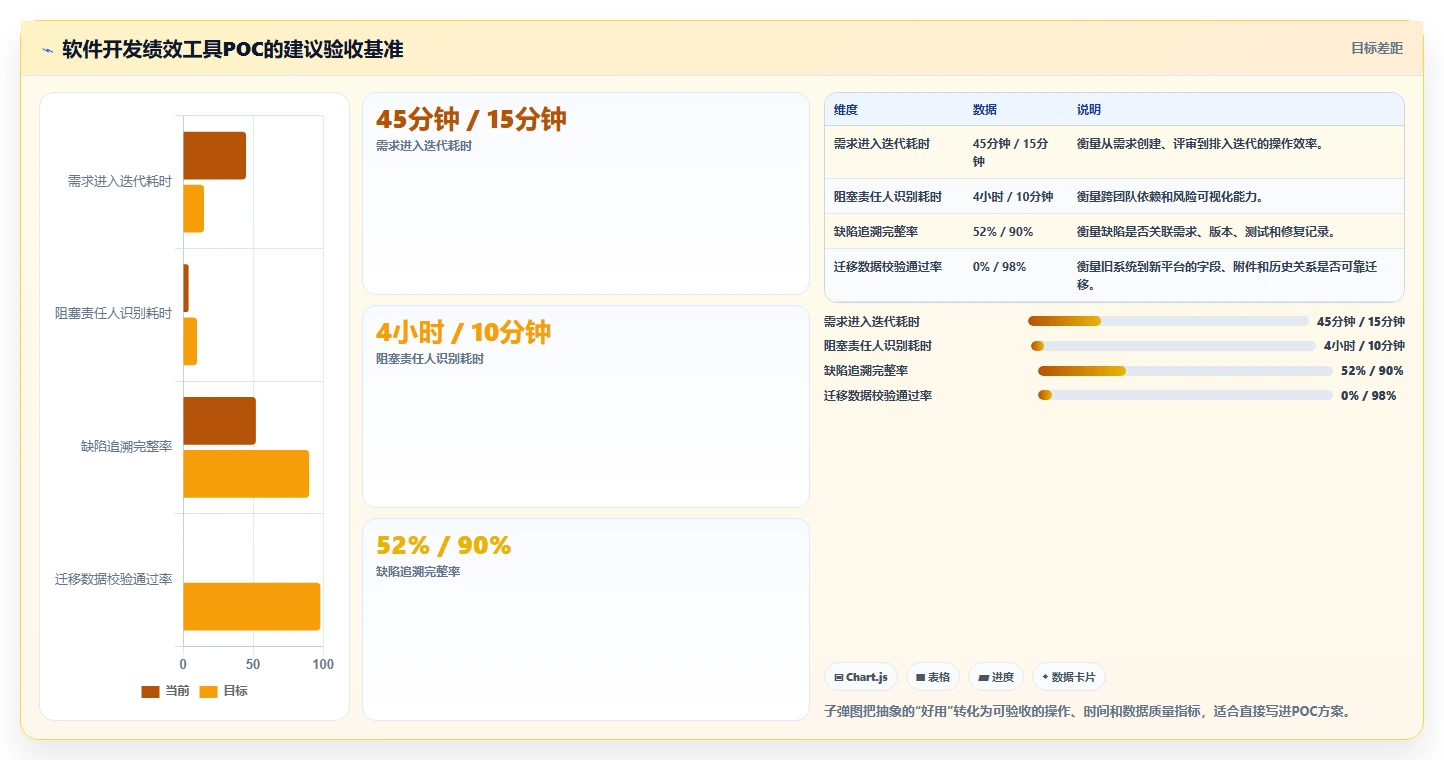Click the progress bar for 需求进入迭代耗时
This screenshot has width=1444, height=760.
click(x=1168, y=321)
